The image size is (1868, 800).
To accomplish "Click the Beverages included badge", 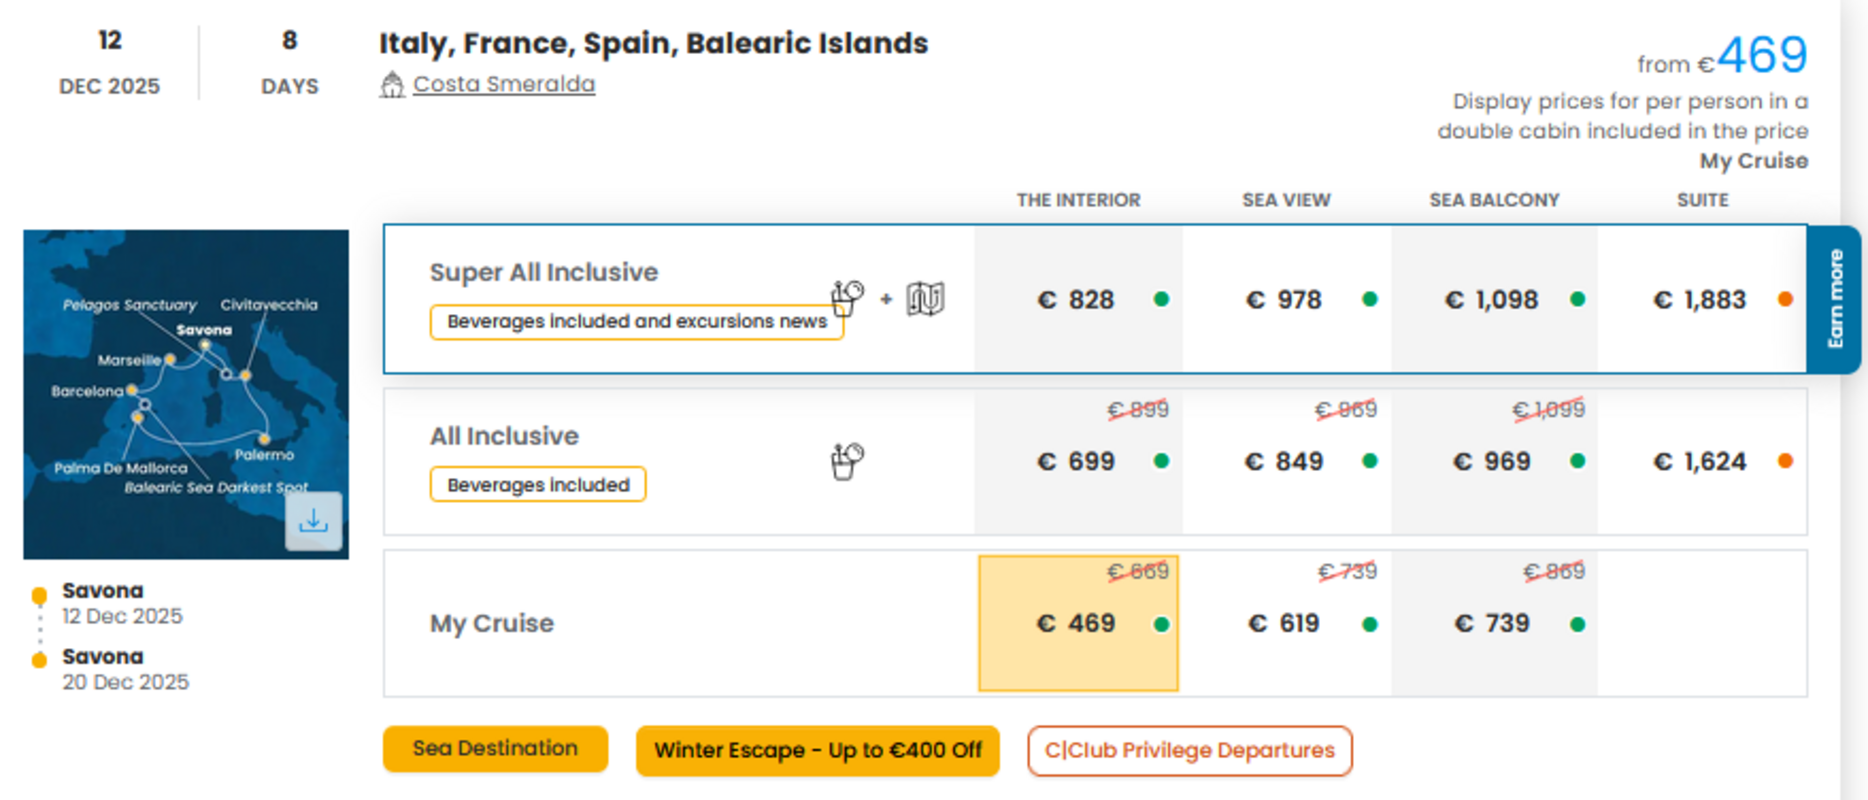I will coord(538,485).
